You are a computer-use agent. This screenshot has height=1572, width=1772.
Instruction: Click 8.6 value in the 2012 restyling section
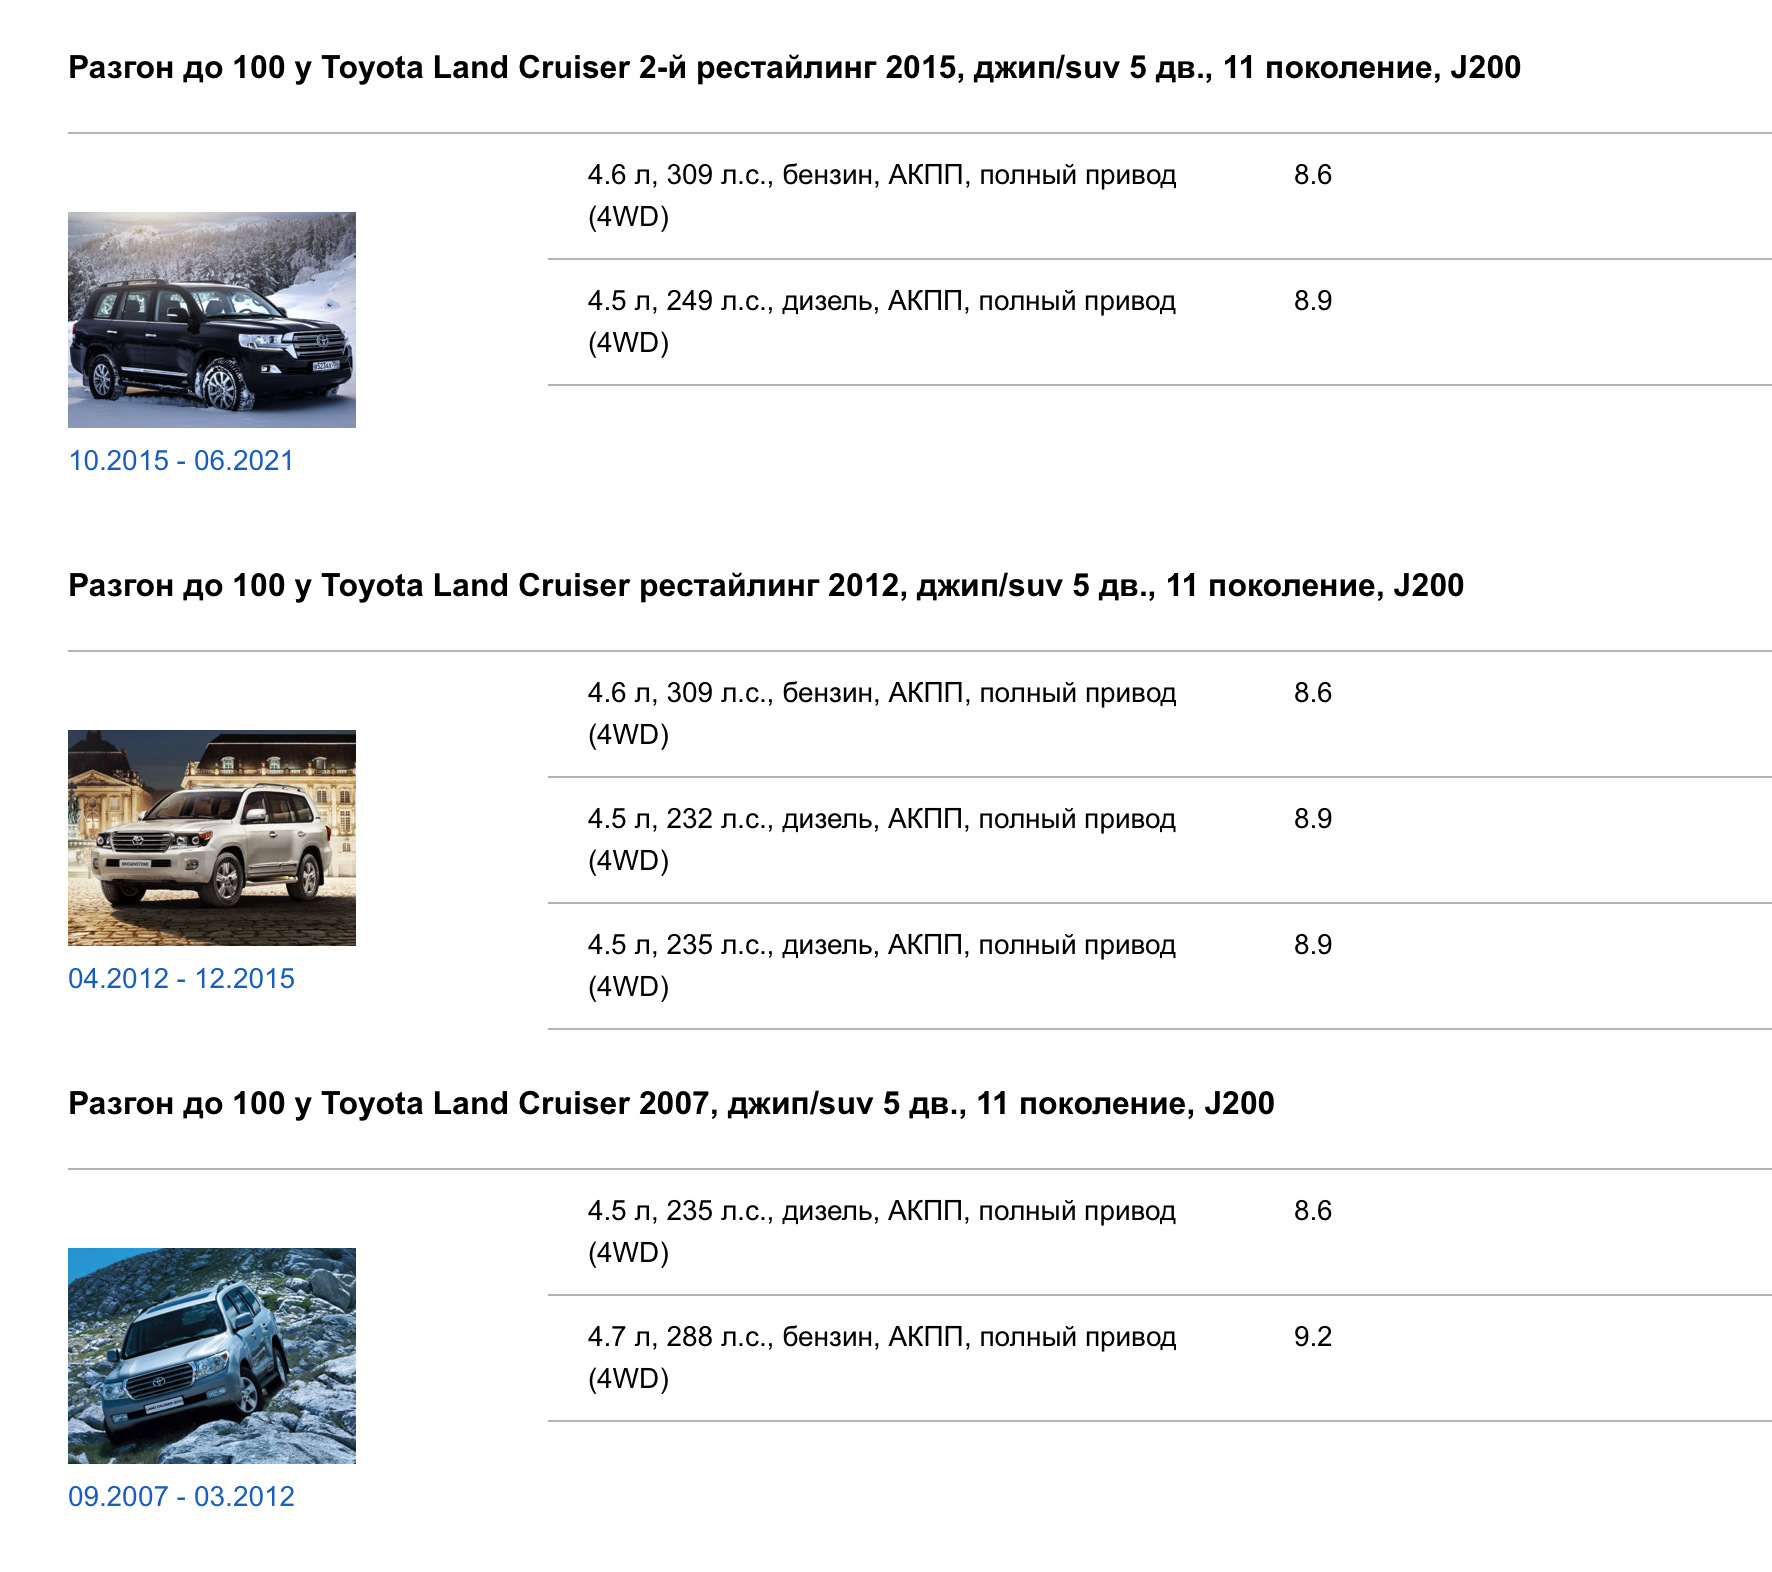tap(1313, 693)
